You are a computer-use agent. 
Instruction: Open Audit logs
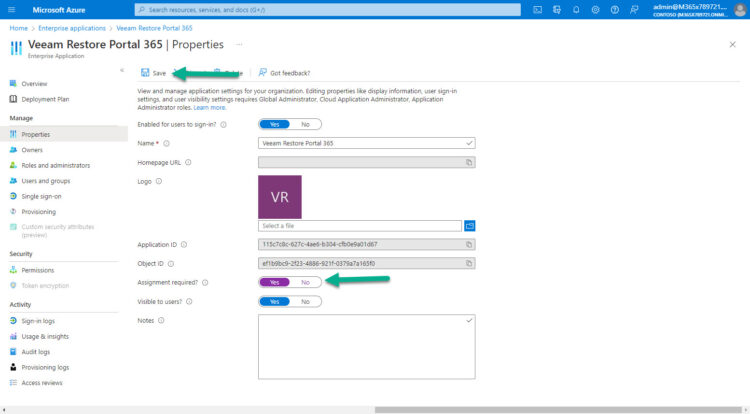pyautogui.click(x=35, y=351)
